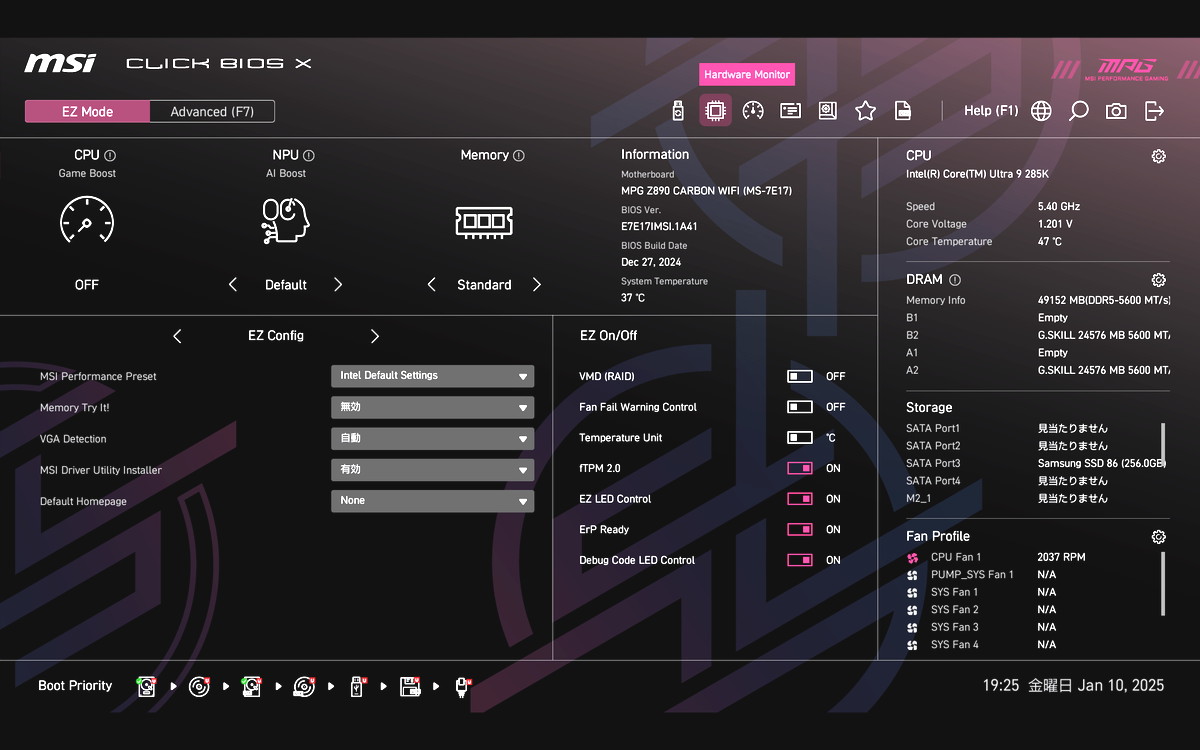The image size is (1200, 750).
Task: Click the info icon beside NPU
Action: [x=309, y=155]
